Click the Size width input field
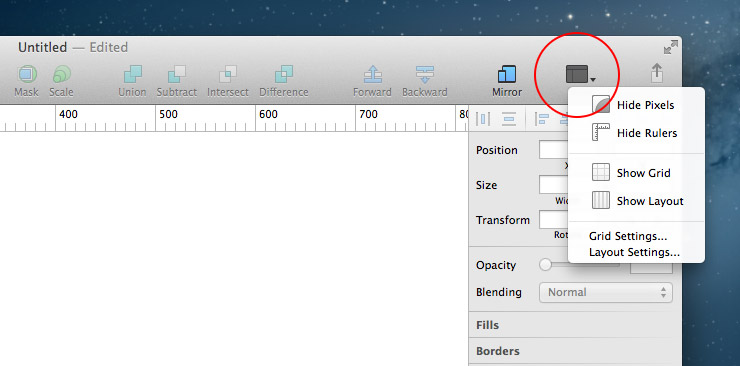740x366 pixels. [554, 185]
